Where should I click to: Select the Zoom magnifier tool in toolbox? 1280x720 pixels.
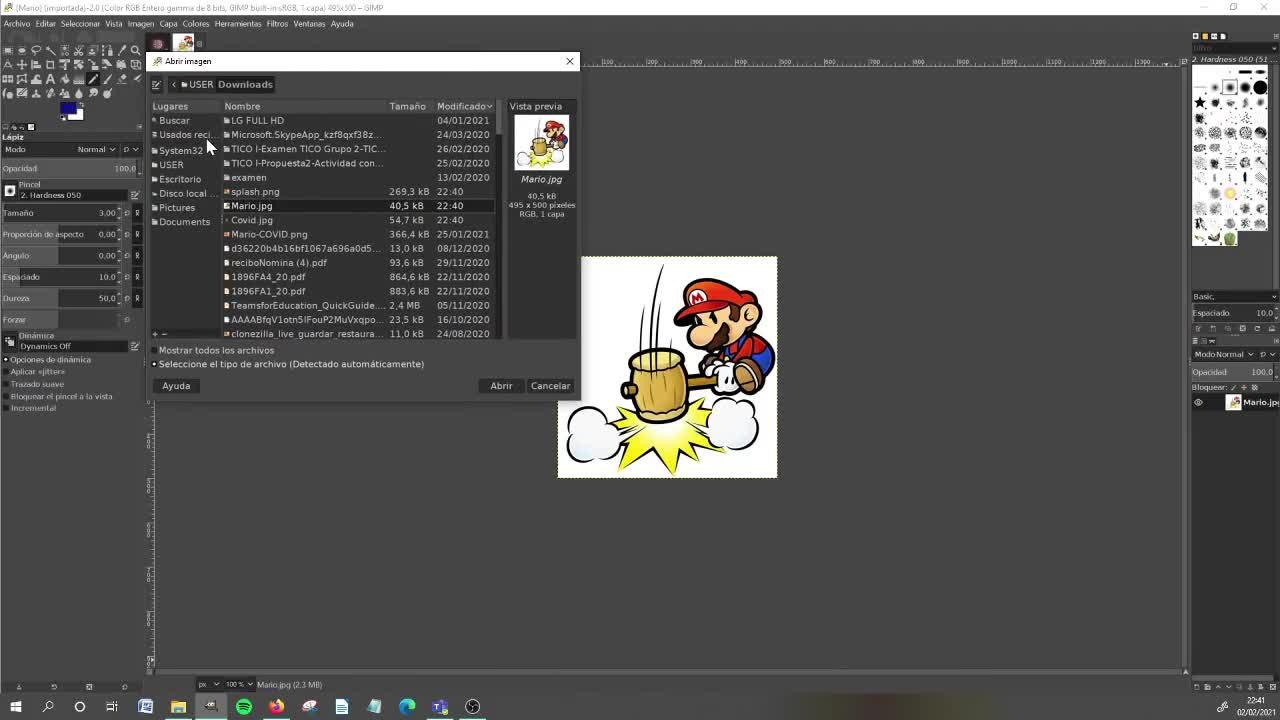(136, 50)
